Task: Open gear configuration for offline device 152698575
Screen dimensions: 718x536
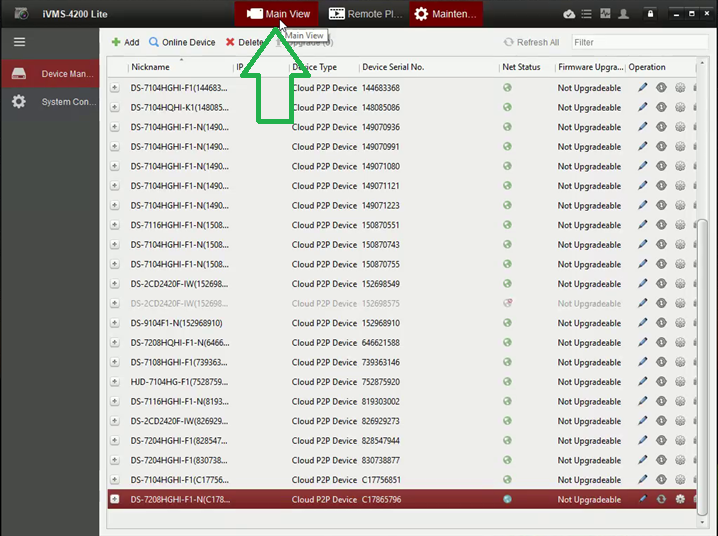Action: point(680,303)
